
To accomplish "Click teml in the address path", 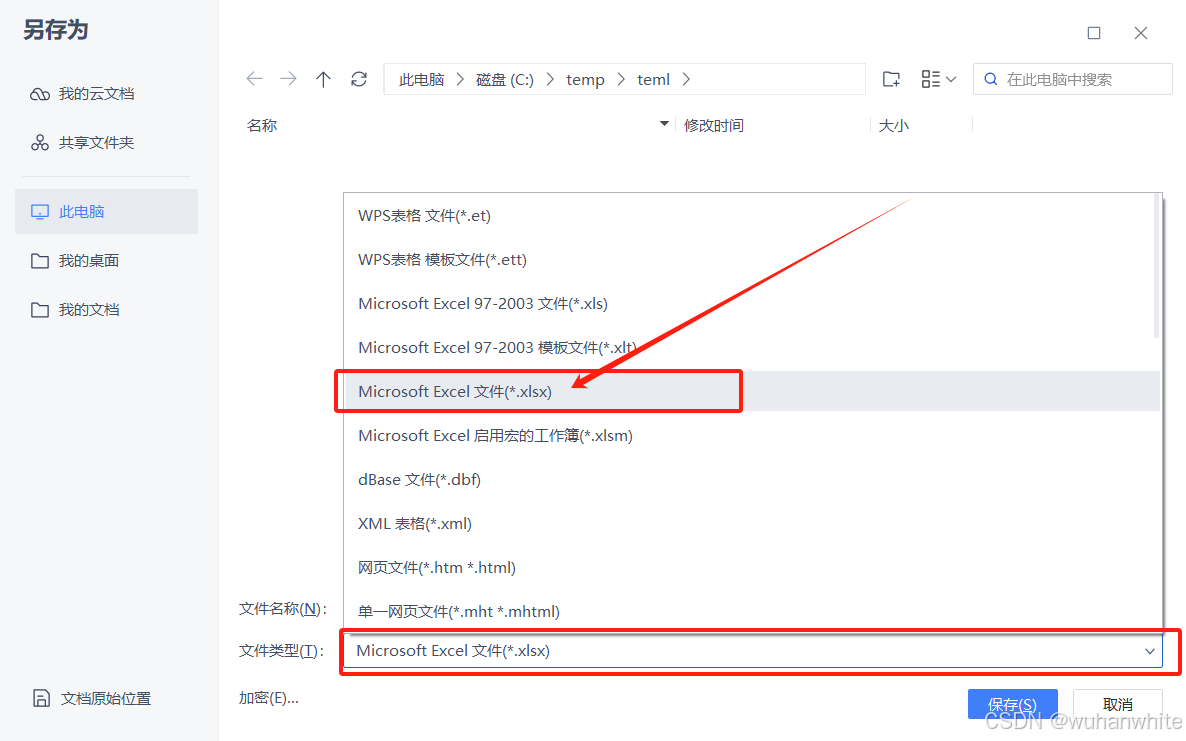I will (x=654, y=79).
